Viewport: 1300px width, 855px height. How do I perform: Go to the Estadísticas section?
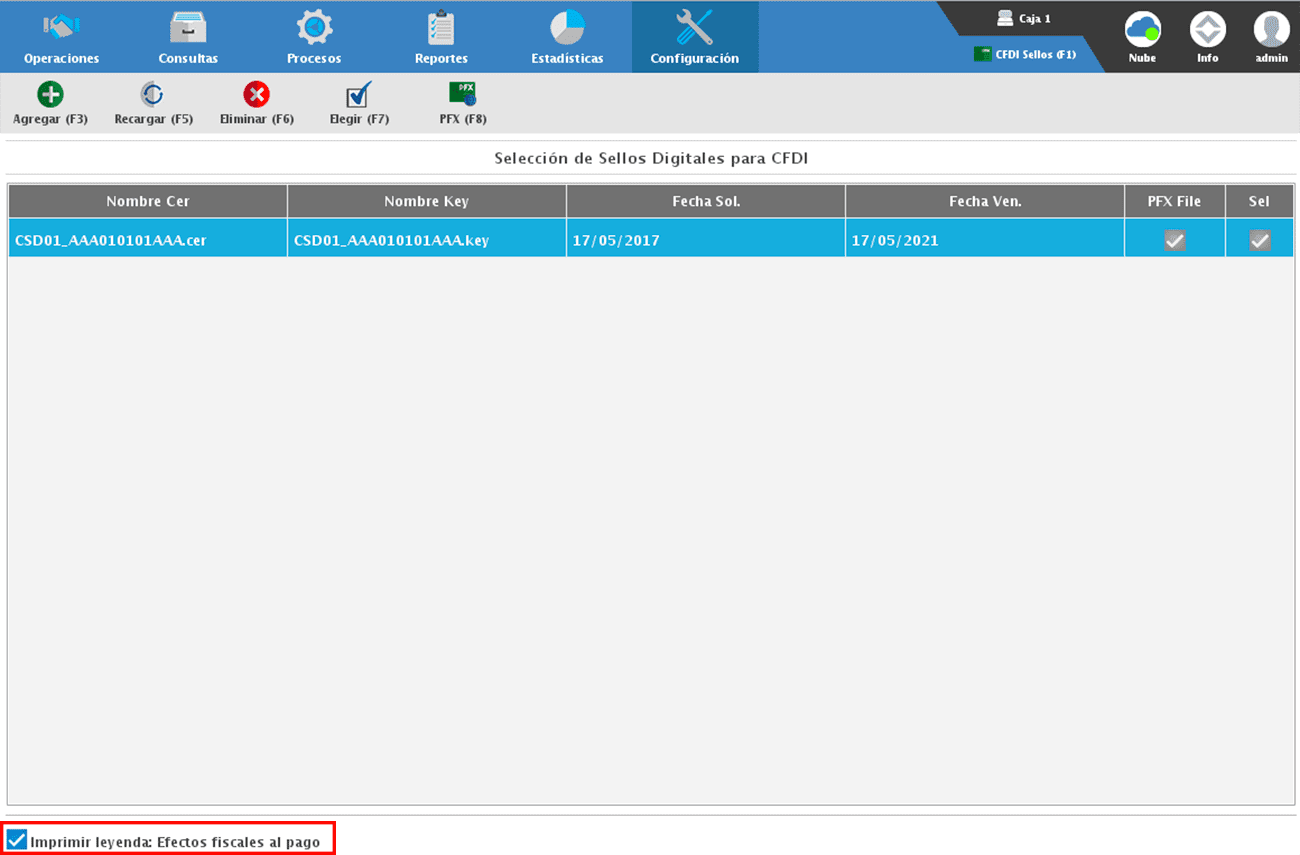point(567,37)
